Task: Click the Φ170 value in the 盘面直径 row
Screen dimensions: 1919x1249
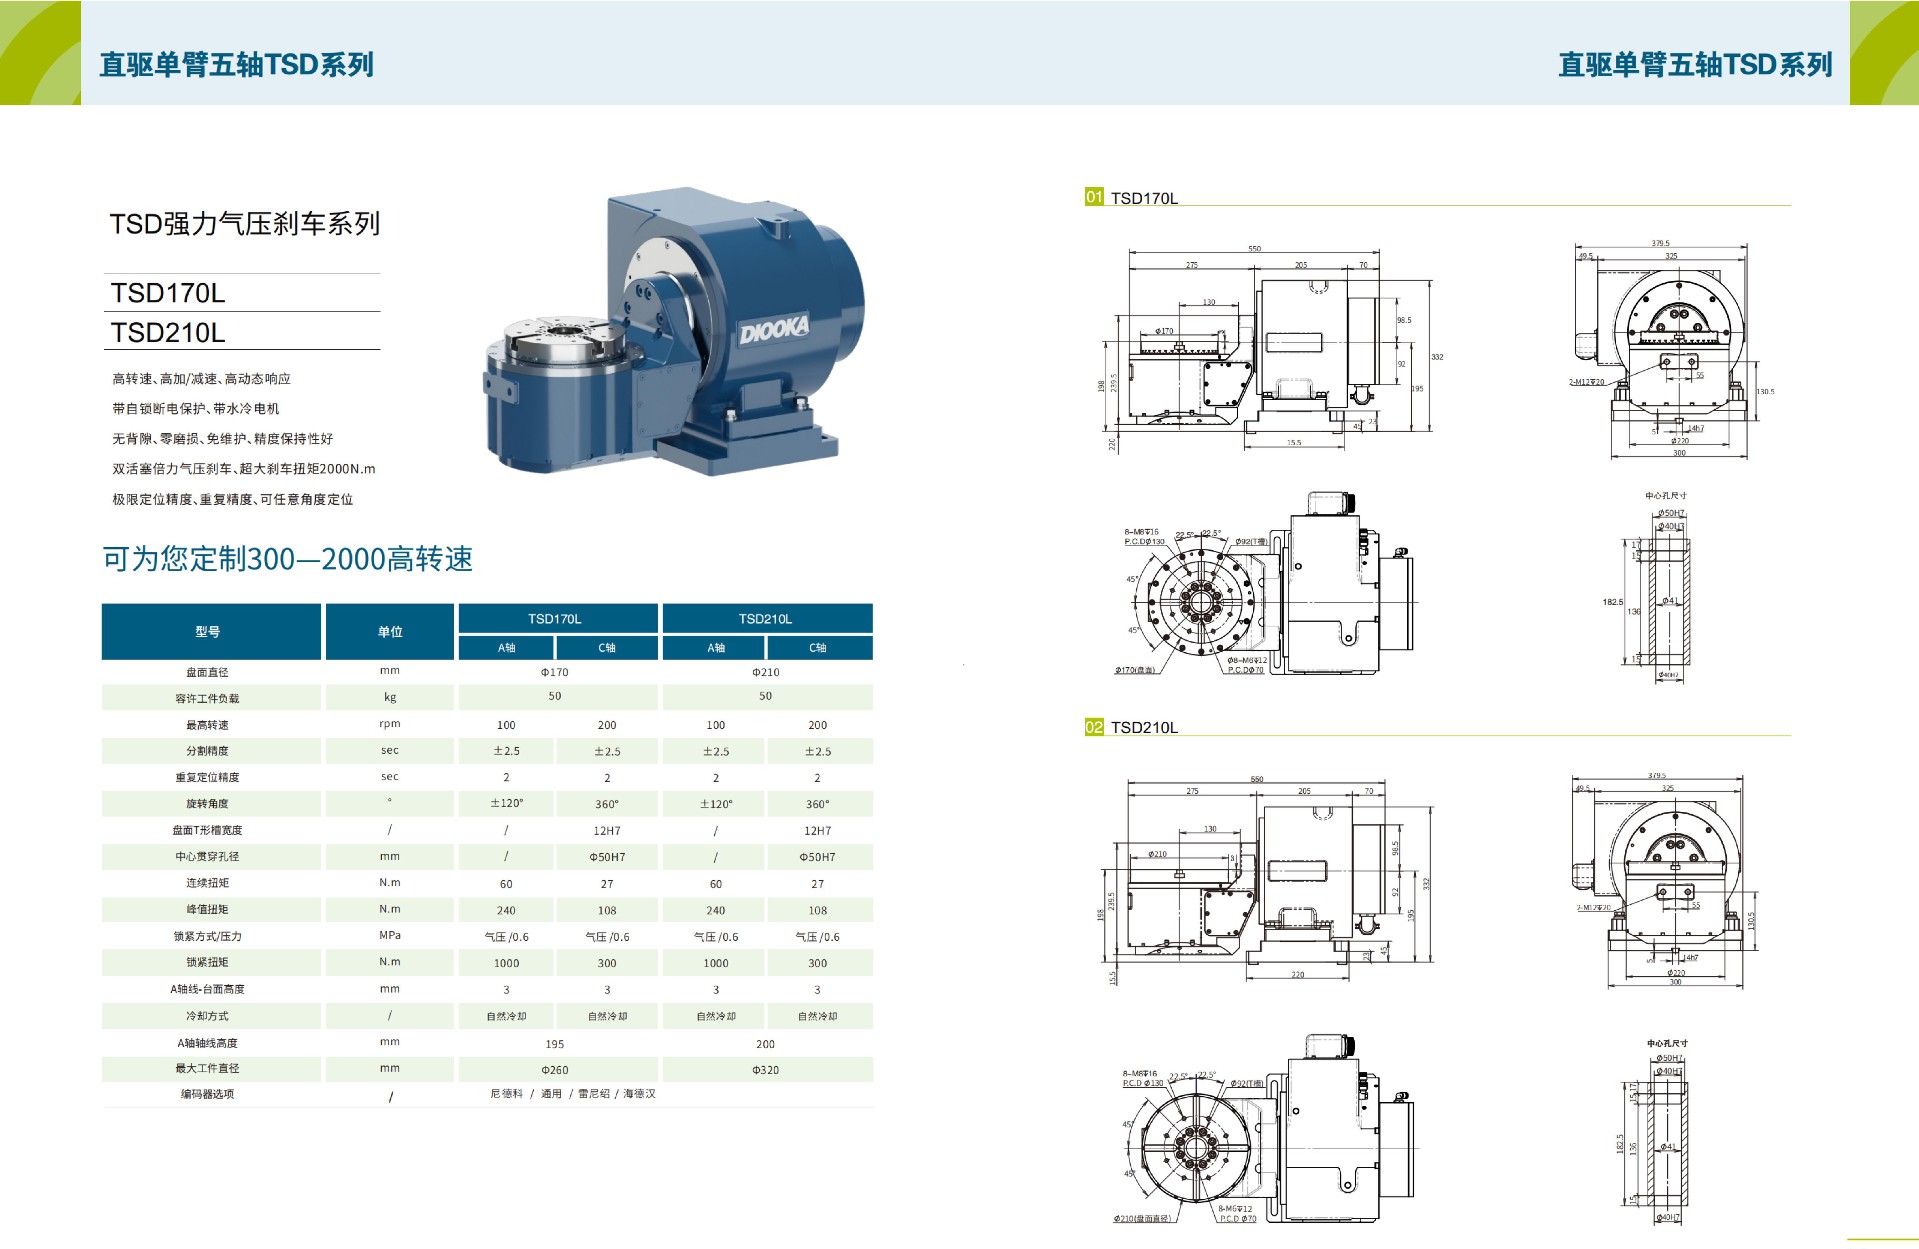Action: (x=555, y=673)
